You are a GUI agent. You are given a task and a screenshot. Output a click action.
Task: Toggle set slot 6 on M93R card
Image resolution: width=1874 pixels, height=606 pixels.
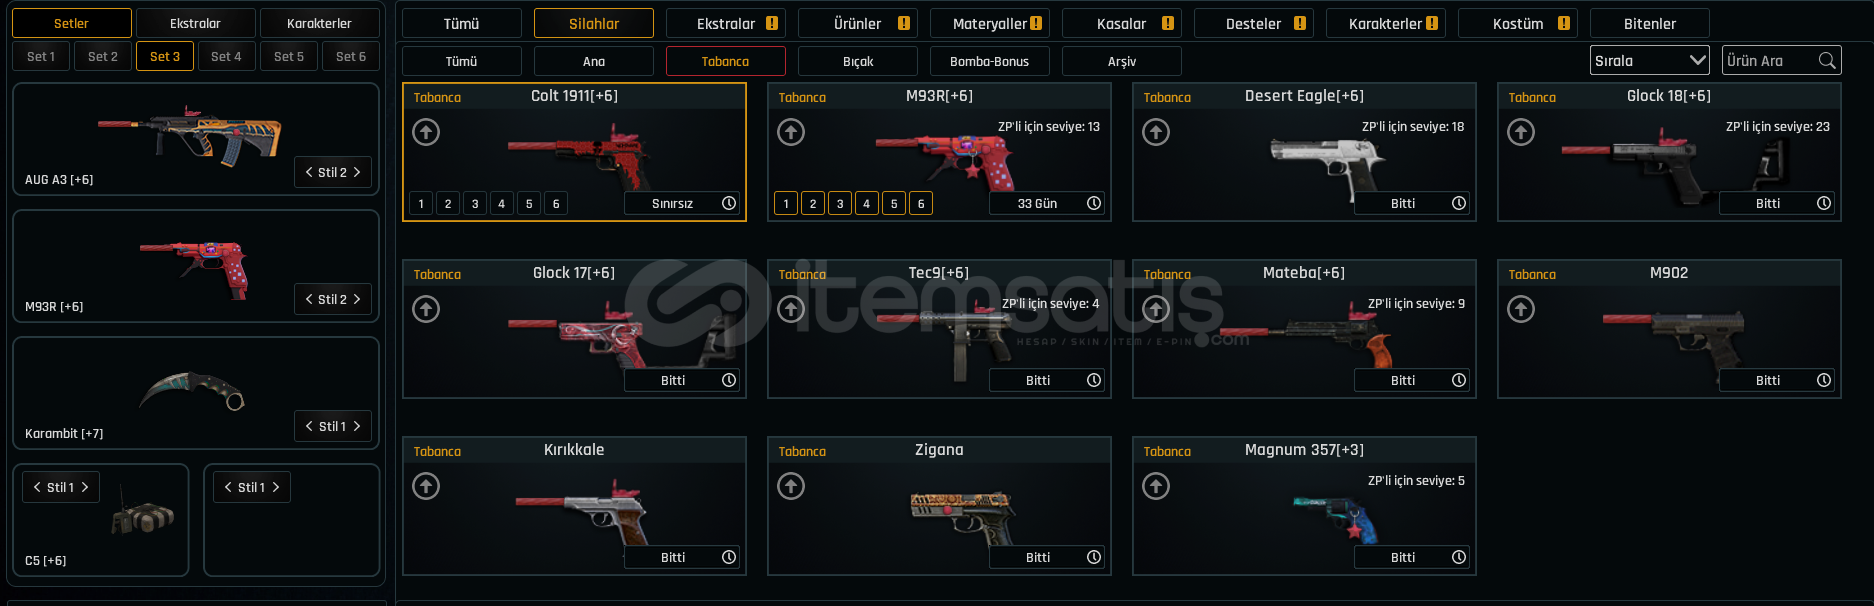coord(921,203)
